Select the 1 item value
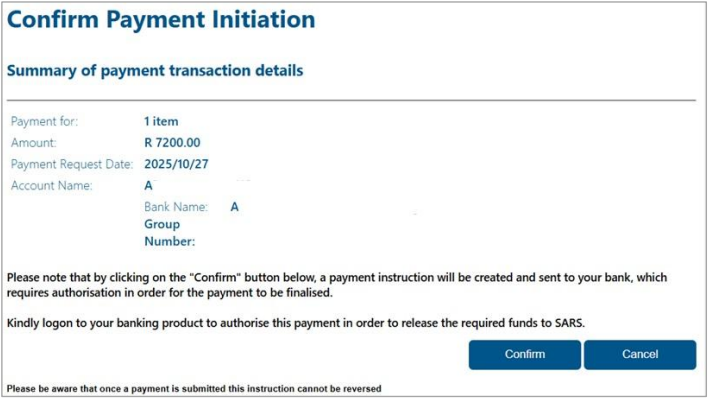Screen dimensions: 712x400 click(x=161, y=122)
